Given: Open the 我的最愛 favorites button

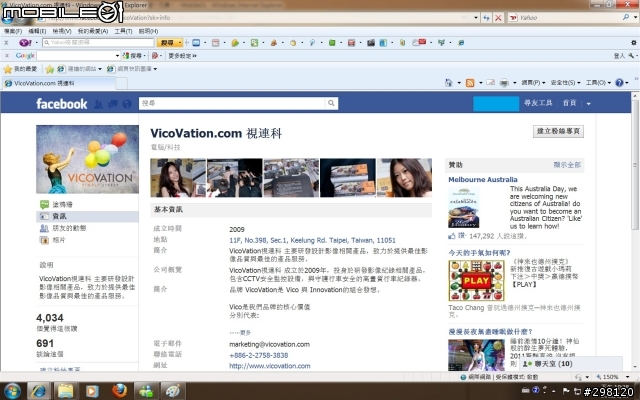Looking at the screenshot, I should click(x=20, y=69).
